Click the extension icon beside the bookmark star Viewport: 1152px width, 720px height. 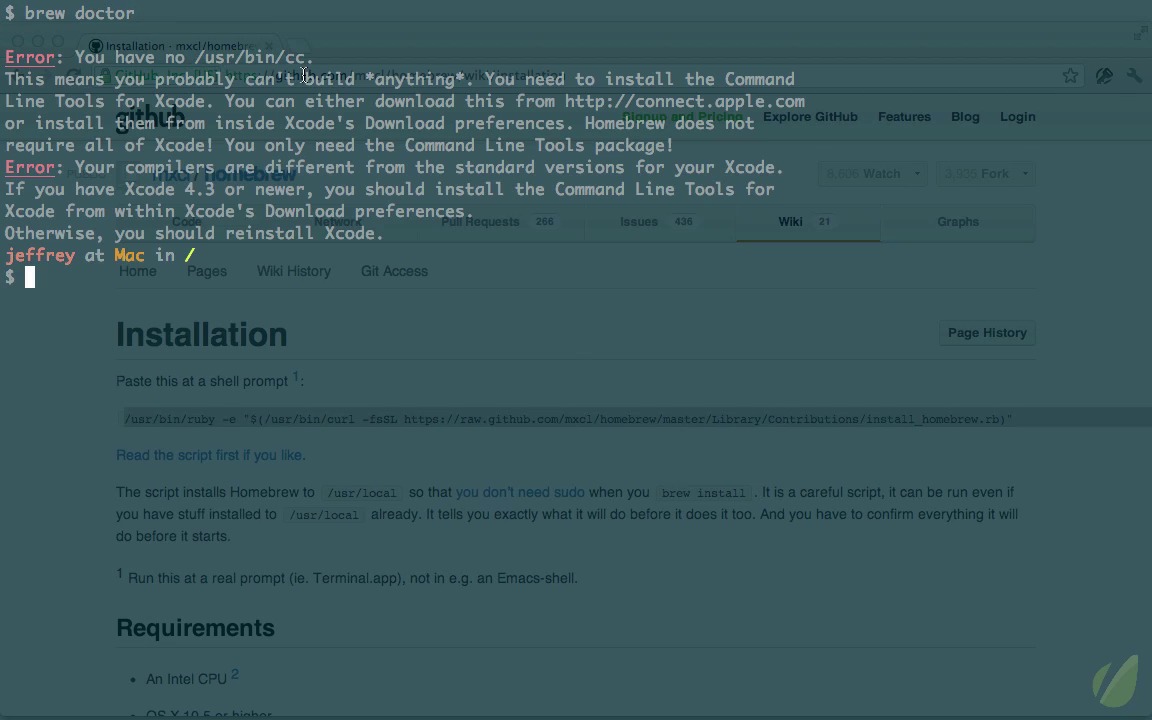[1104, 76]
